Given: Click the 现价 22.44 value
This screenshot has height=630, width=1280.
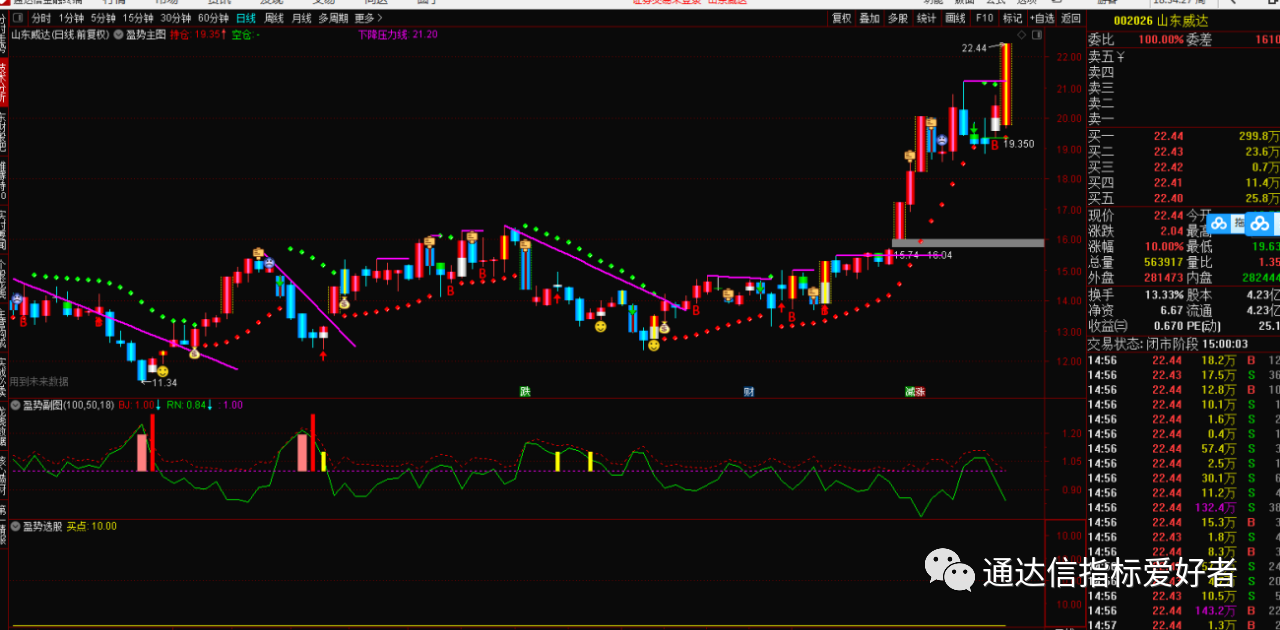Looking at the screenshot, I should click(x=1168, y=215).
